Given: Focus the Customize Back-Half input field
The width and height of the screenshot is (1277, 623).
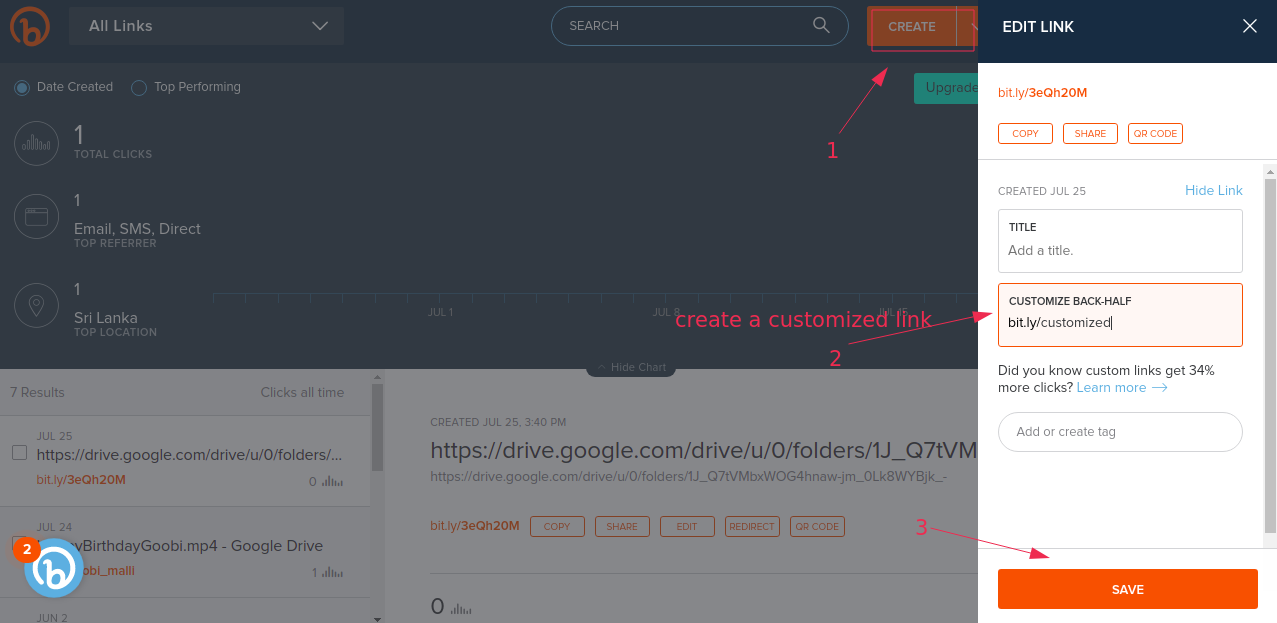Looking at the screenshot, I should (x=1120, y=315).
